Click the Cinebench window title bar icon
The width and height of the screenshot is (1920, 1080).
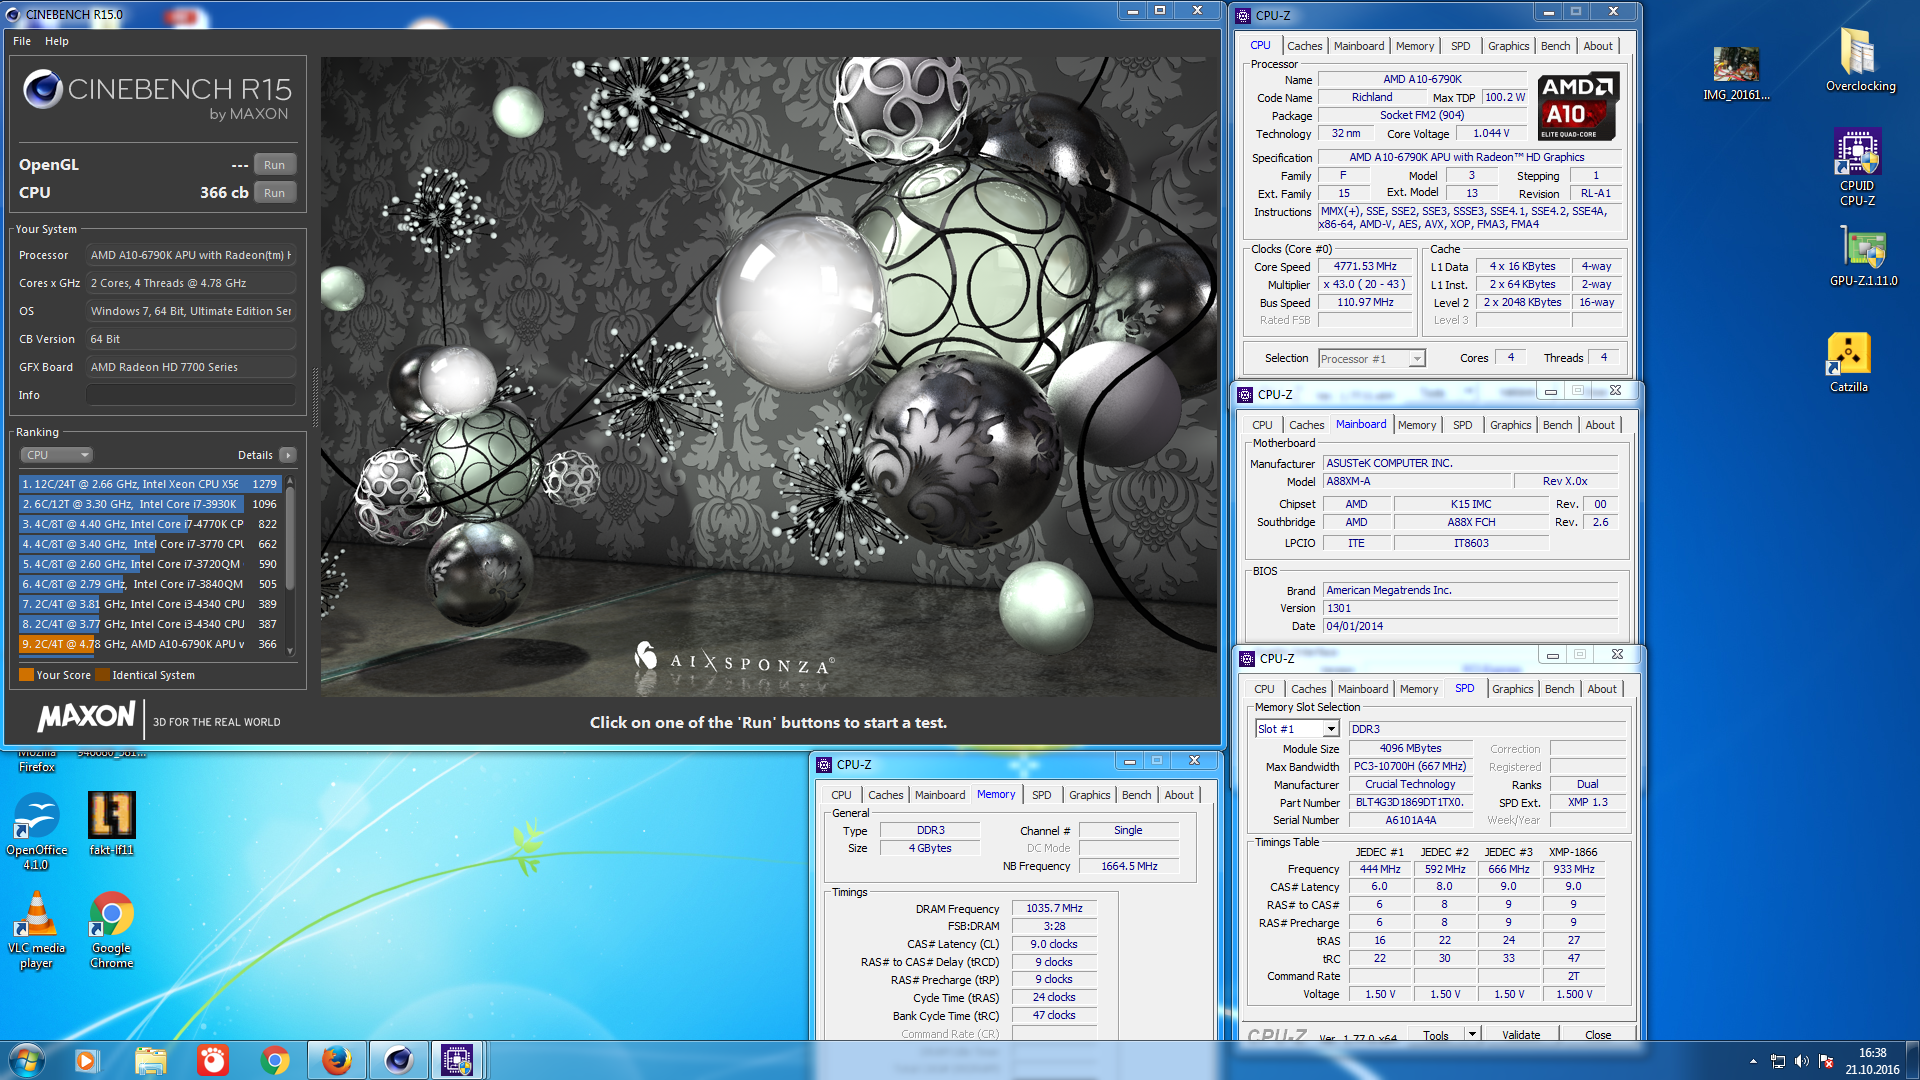point(13,14)
